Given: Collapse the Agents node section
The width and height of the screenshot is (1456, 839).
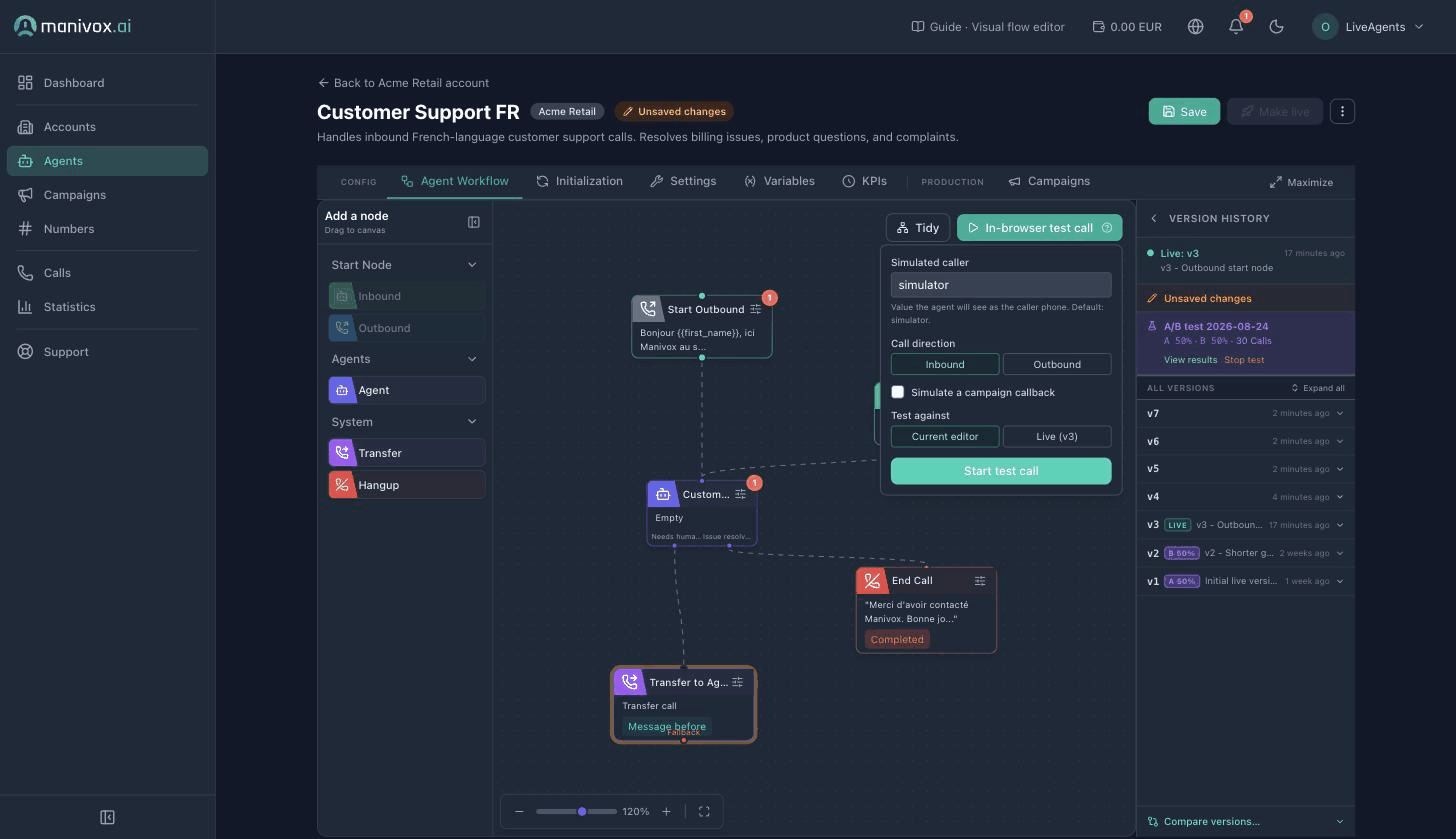Looking at the screenshot, I should point(472,359).
